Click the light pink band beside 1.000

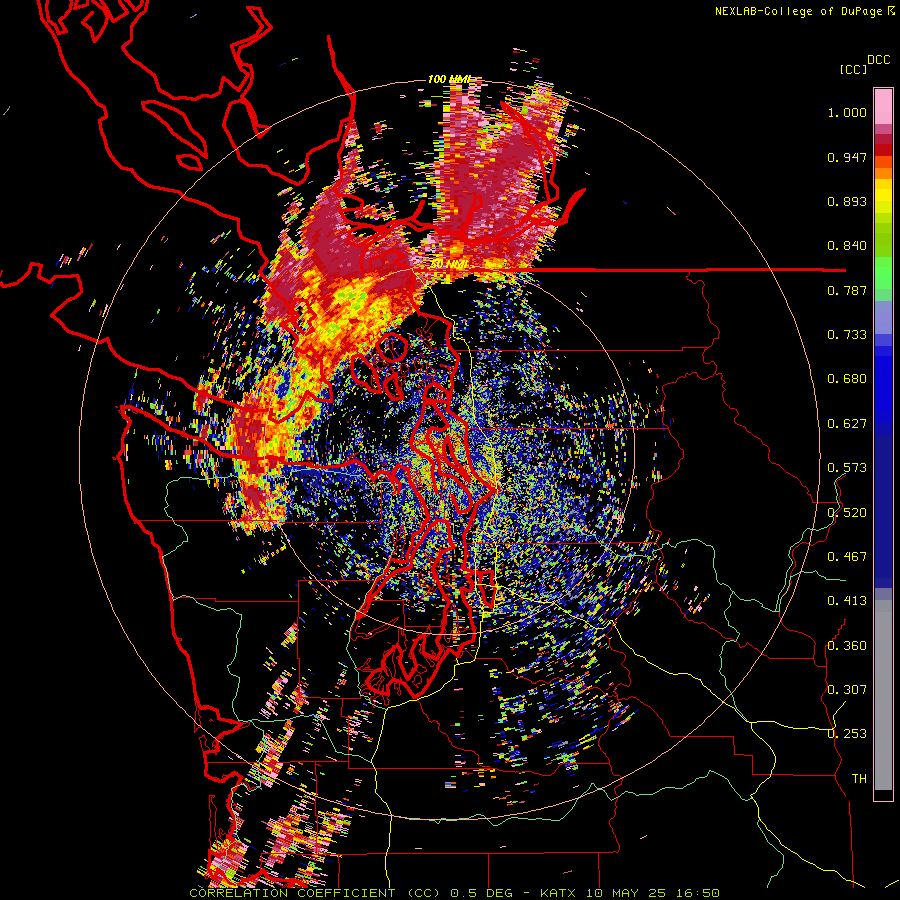click(883, 107)
